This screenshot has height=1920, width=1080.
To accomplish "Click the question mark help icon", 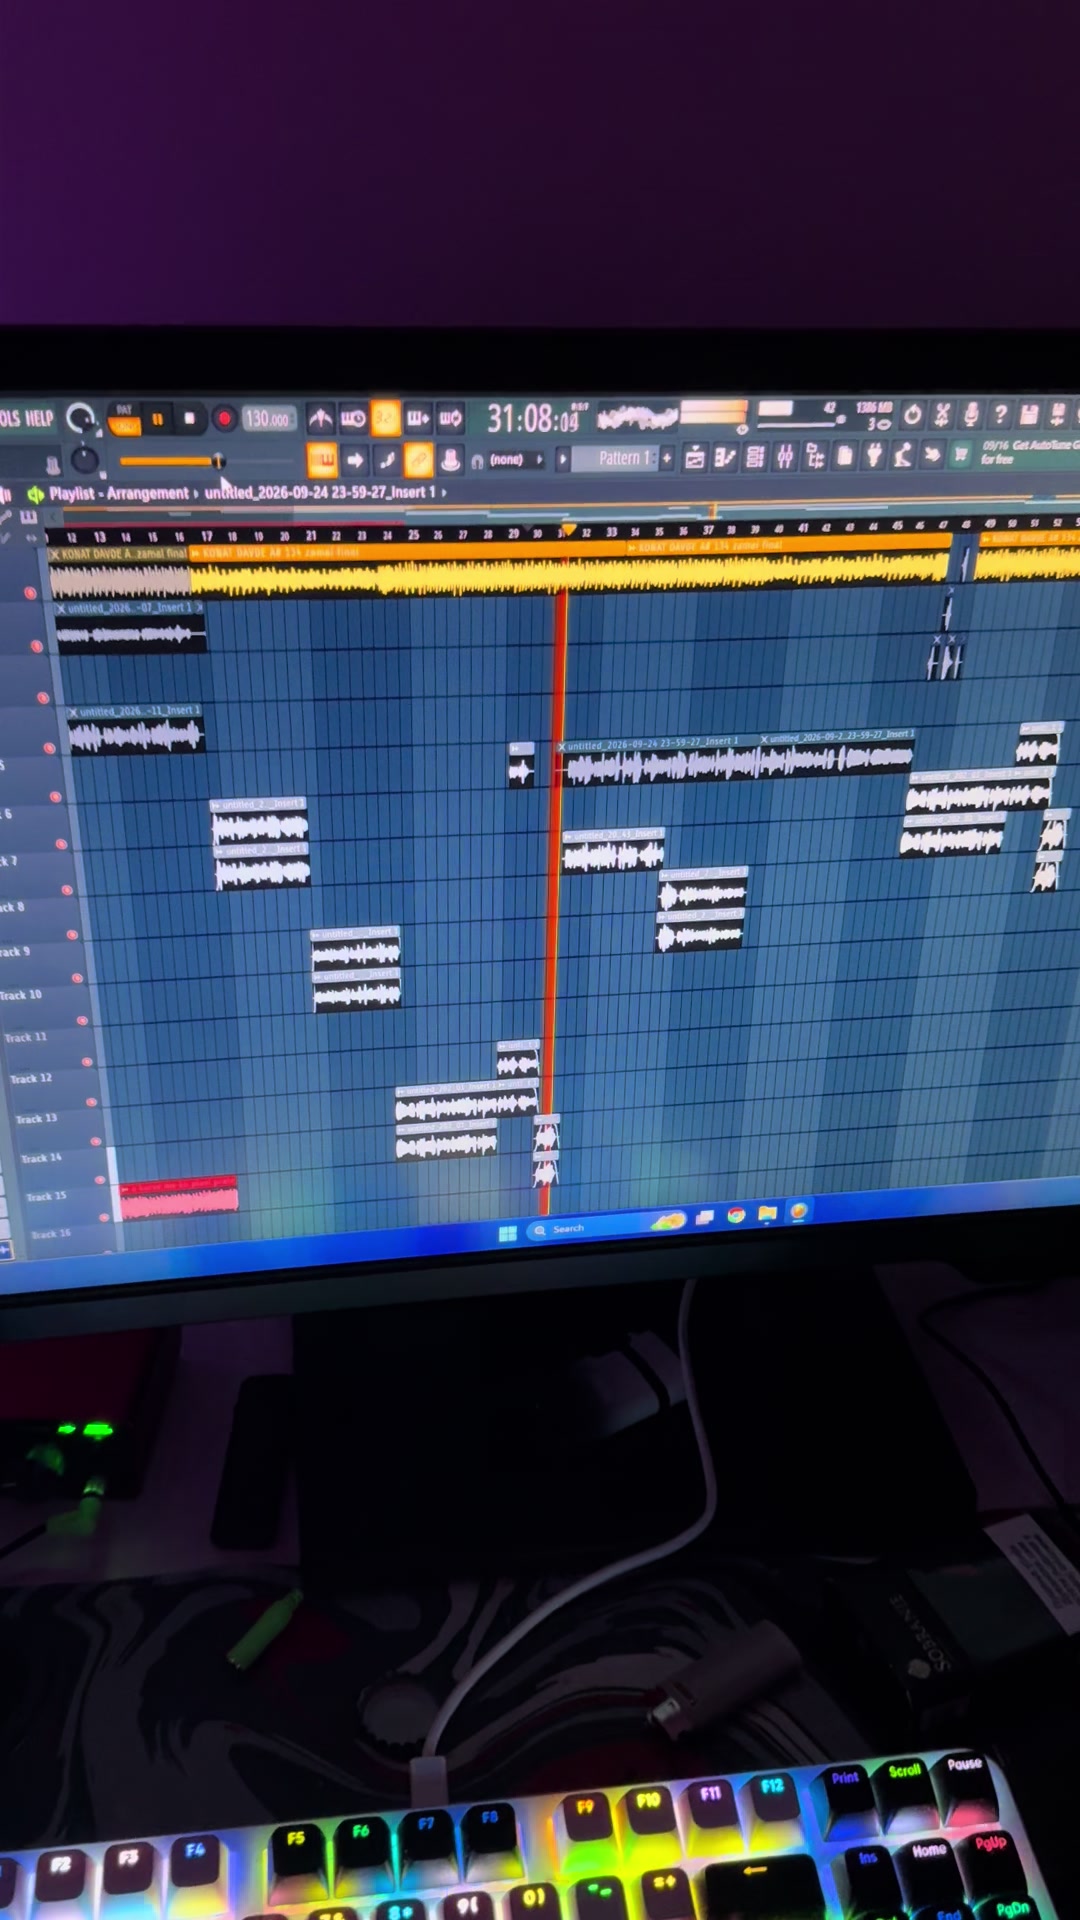I will (x=999, y=413).
